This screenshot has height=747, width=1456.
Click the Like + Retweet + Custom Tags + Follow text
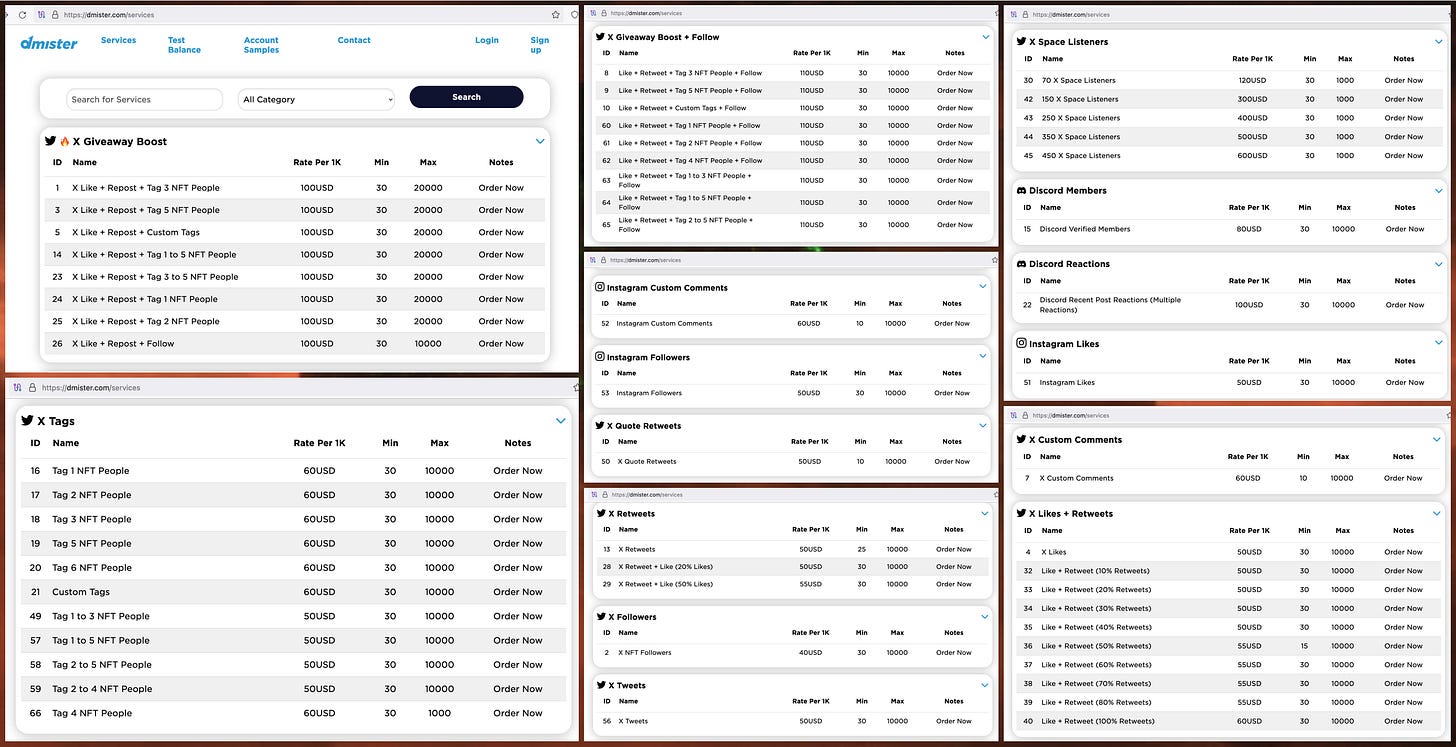pos(682,108)
